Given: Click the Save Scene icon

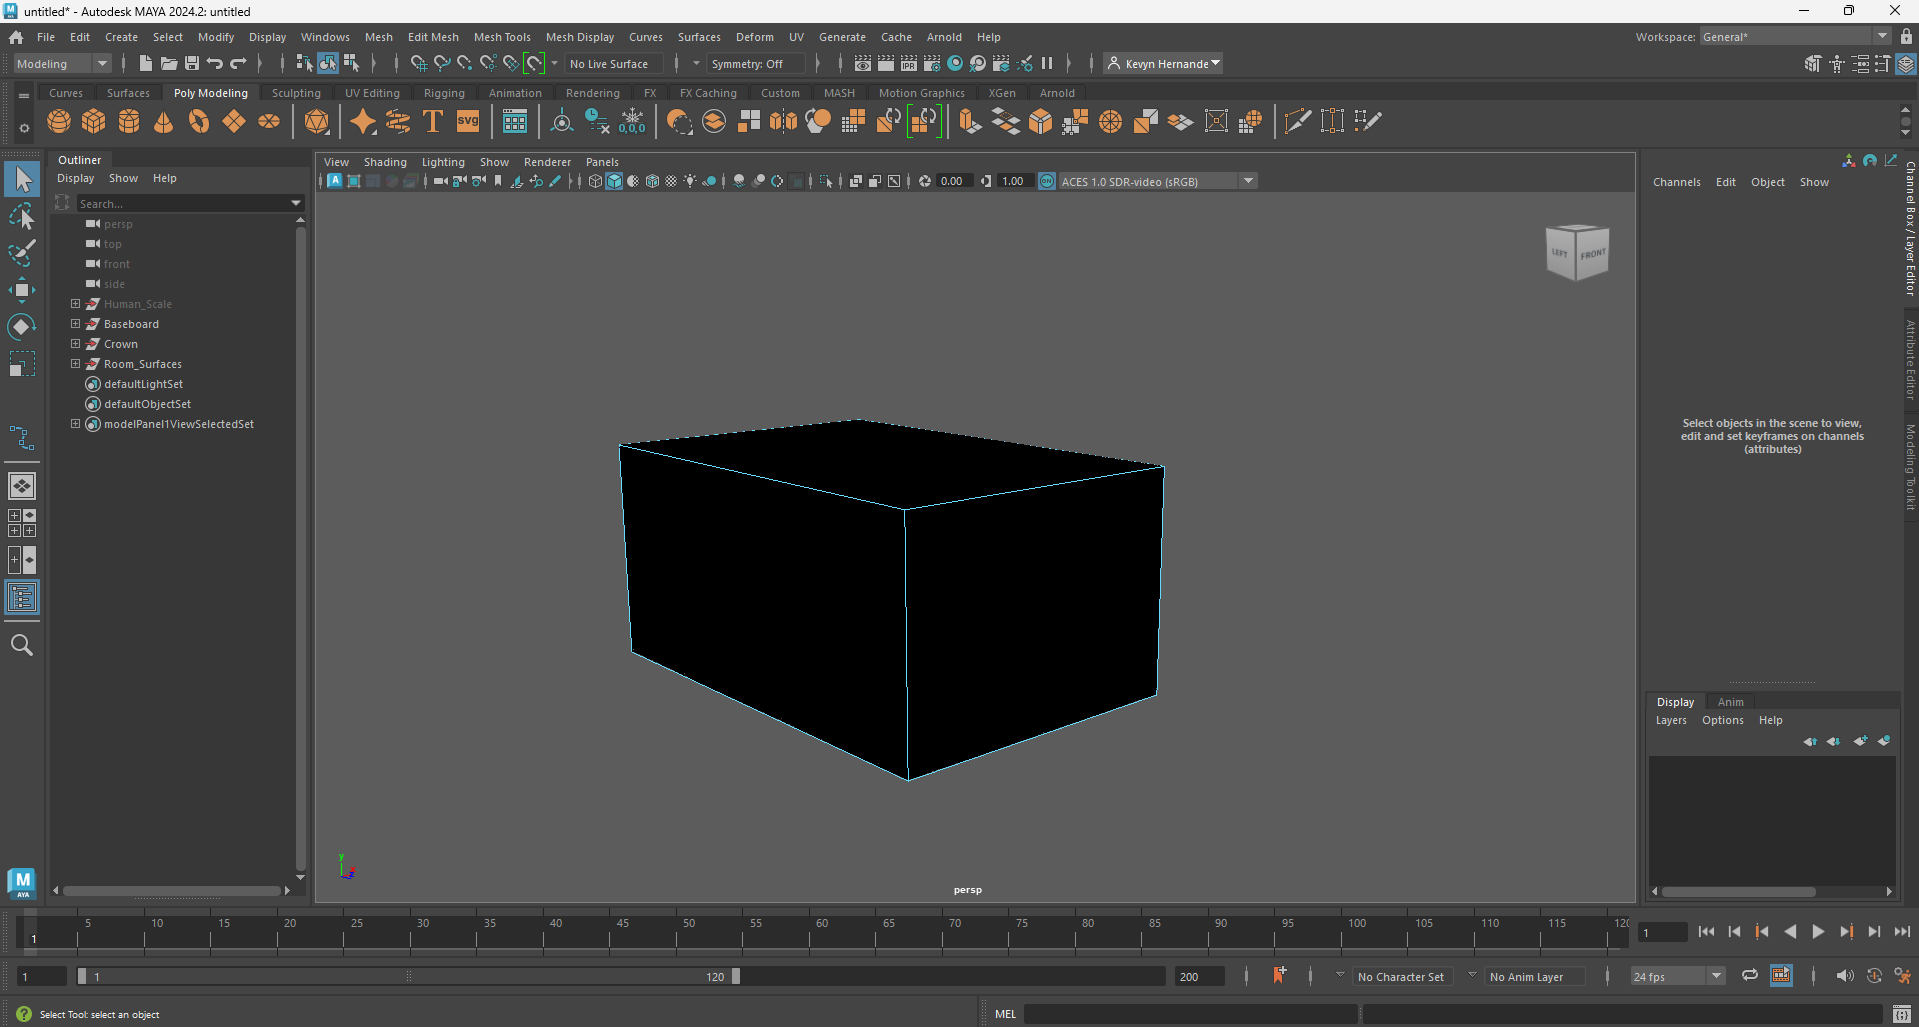Looking at the screenshot, I should 192,63.
